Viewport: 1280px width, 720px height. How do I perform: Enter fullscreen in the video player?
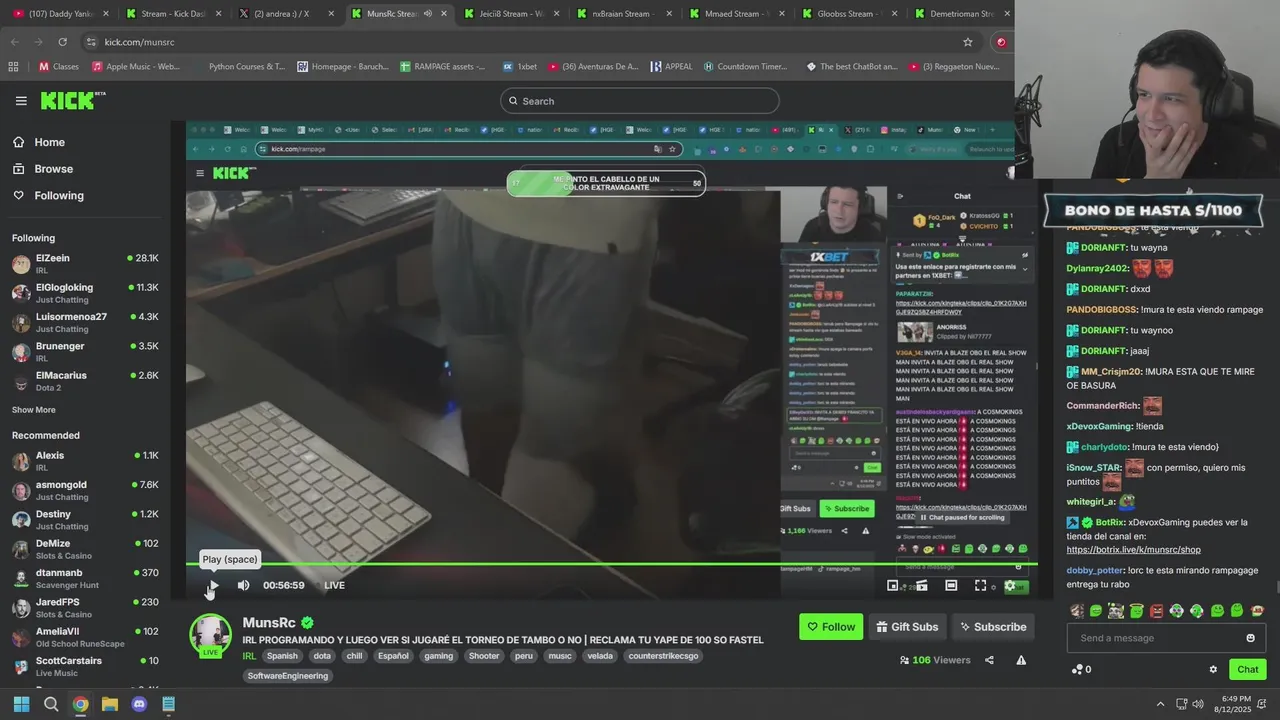point(980,585)
